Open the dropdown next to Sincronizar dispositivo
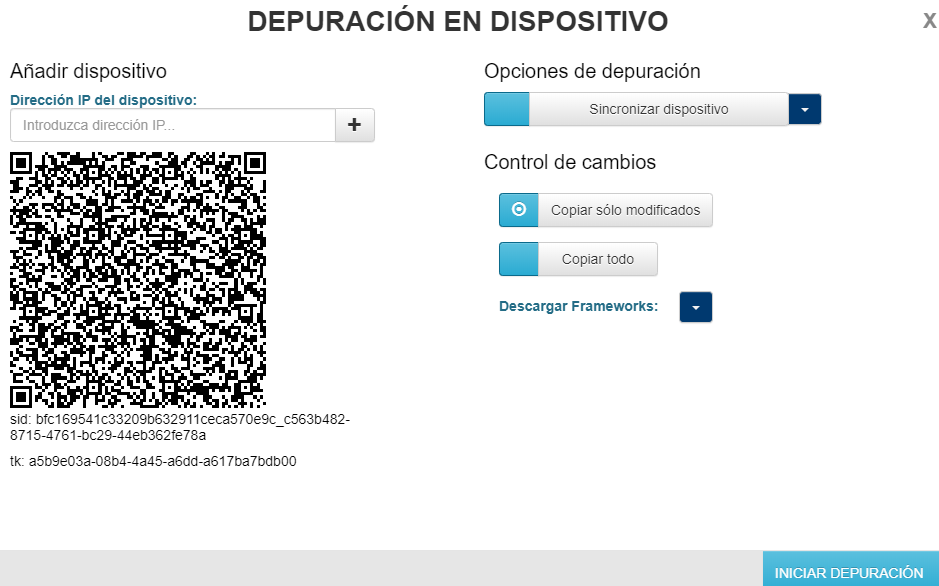The height and width of the screenshot is (586, 939). click(805, 109)
